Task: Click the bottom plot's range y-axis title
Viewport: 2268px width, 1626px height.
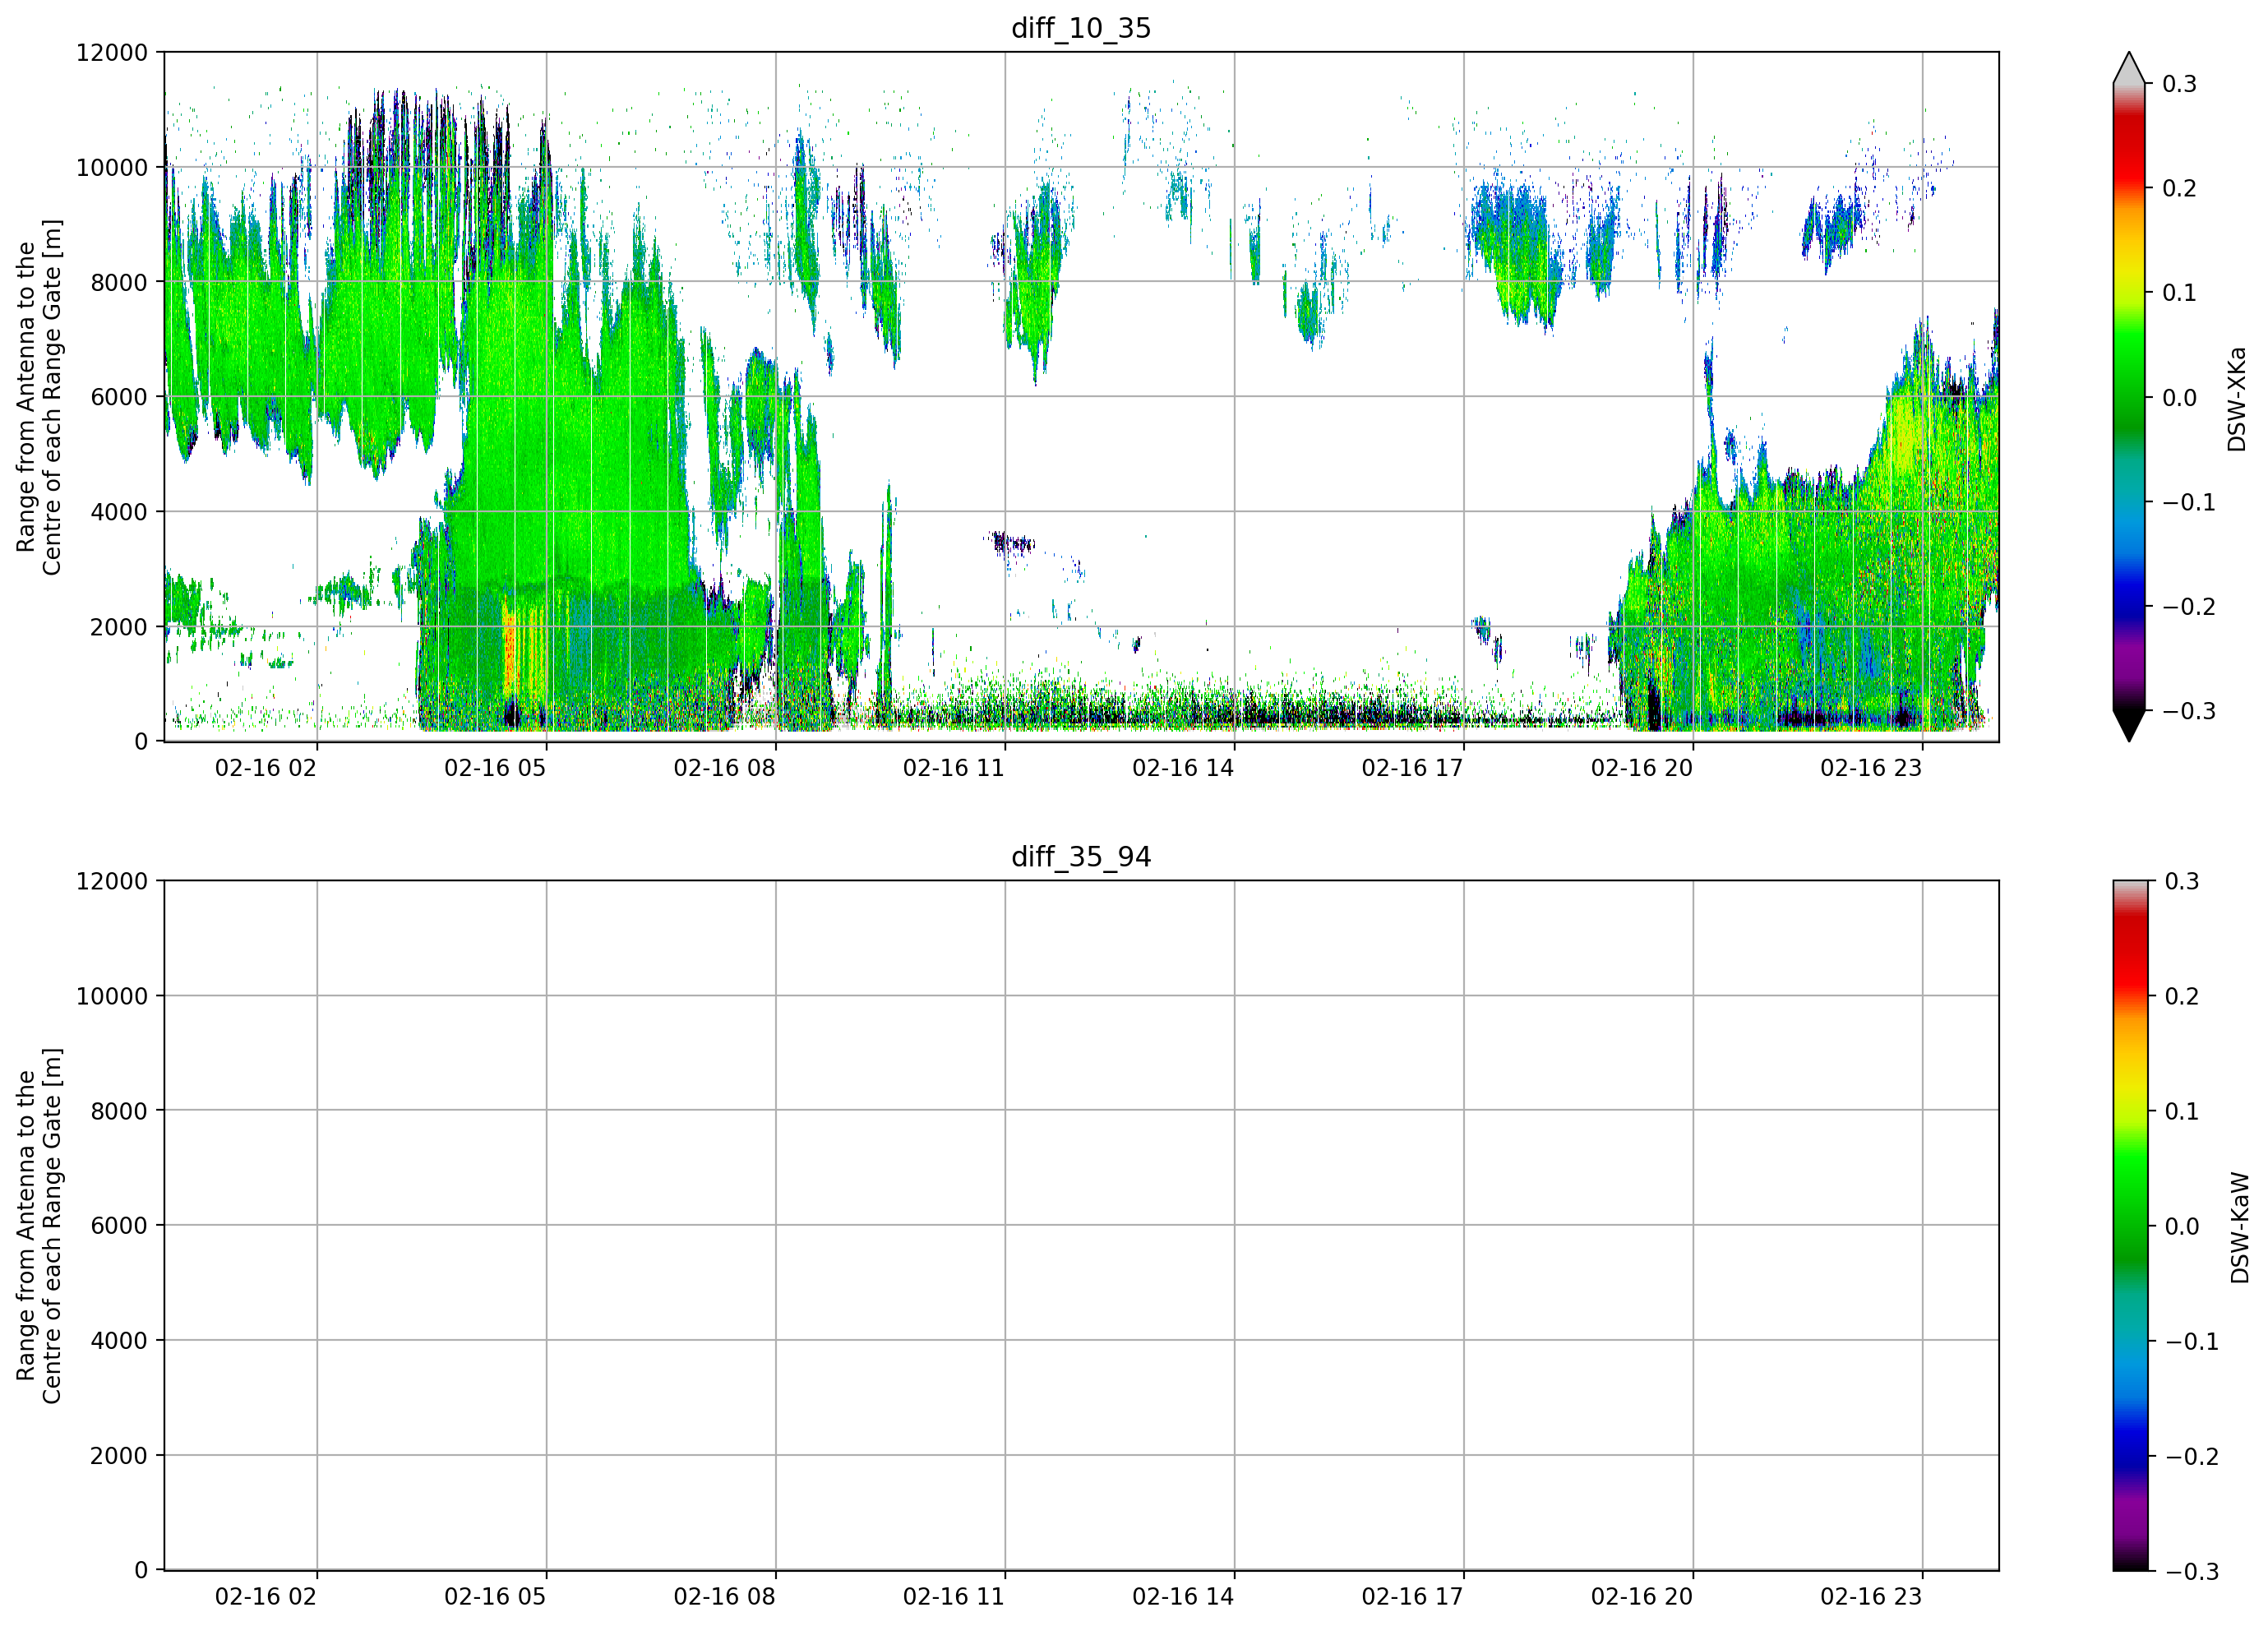Action: (39, 1226)
